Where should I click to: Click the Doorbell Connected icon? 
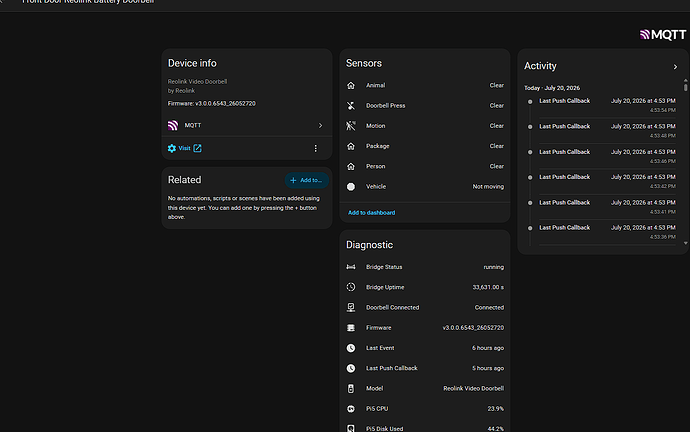(x=351, y=308)
